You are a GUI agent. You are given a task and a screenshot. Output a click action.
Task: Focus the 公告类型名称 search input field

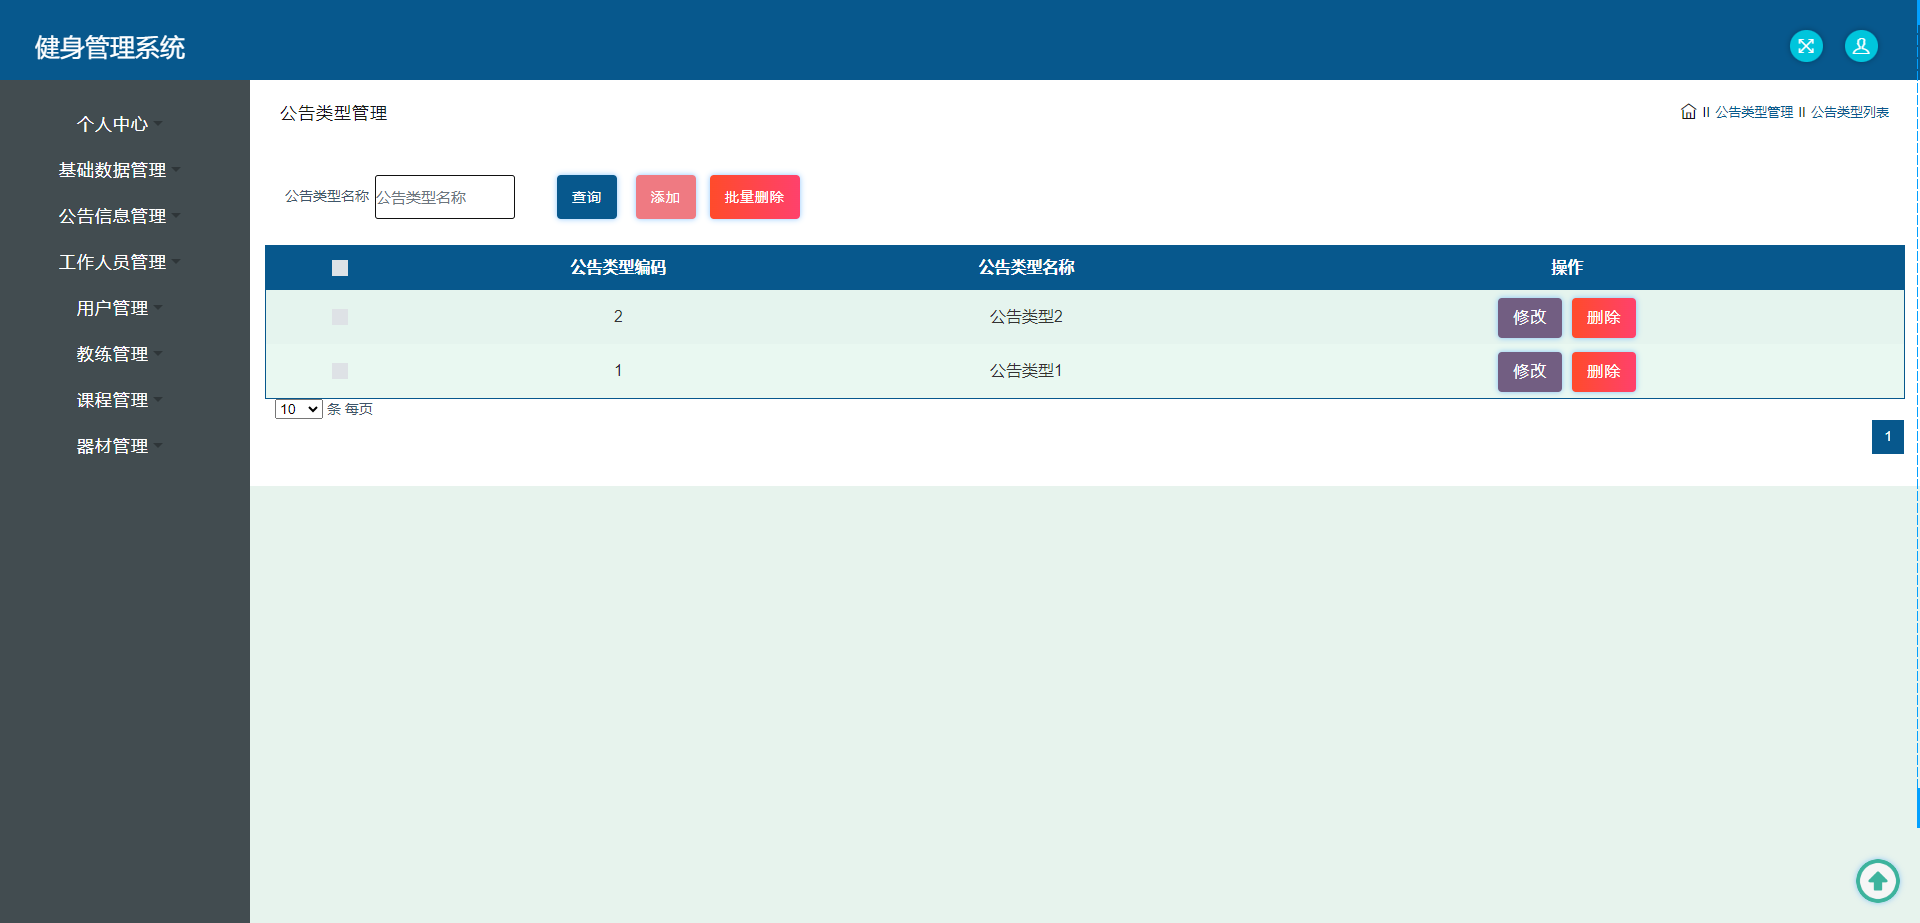[445, 197]
